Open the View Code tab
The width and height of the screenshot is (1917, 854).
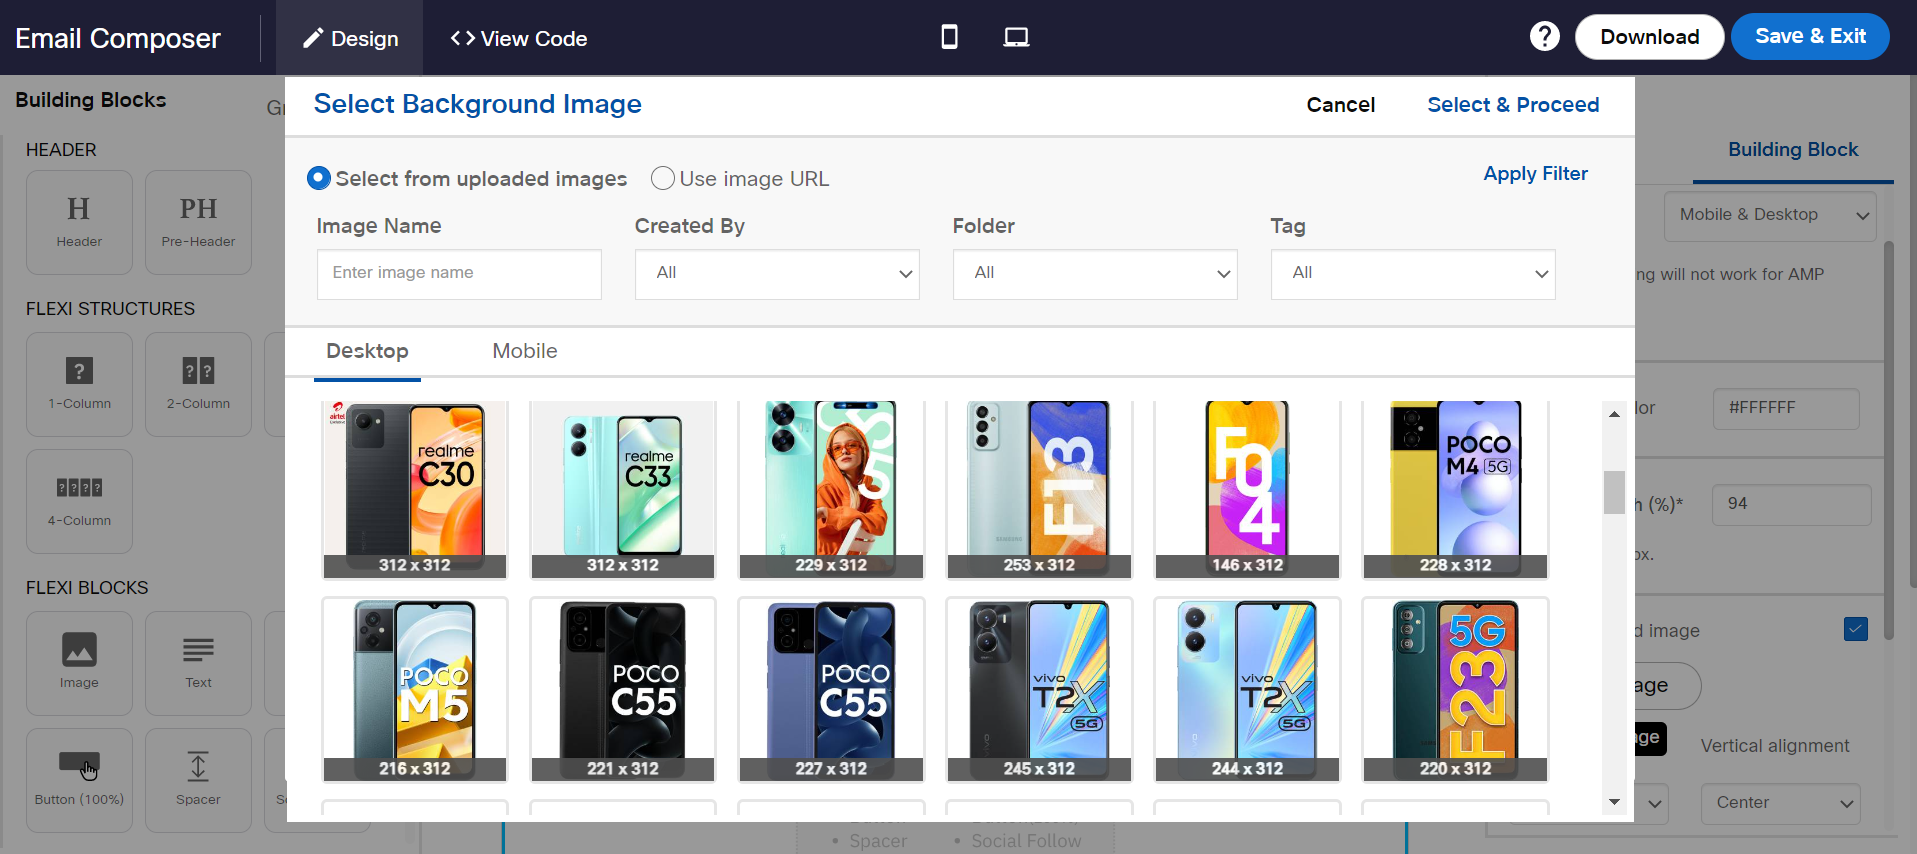518,38
